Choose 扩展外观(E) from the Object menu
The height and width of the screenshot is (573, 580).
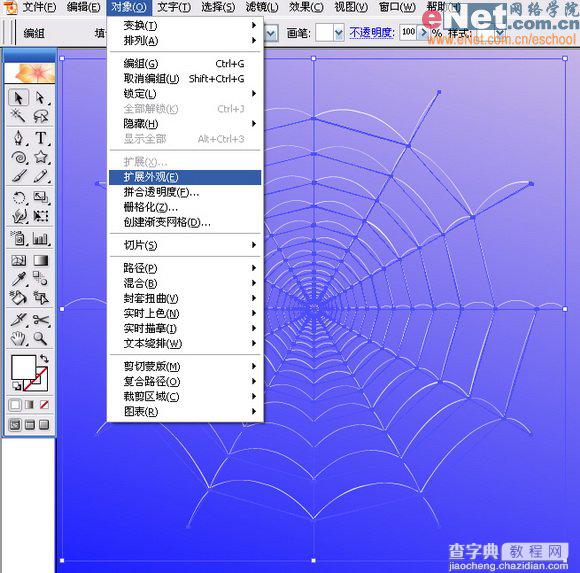pyautogui.click(x=185, y=177)
